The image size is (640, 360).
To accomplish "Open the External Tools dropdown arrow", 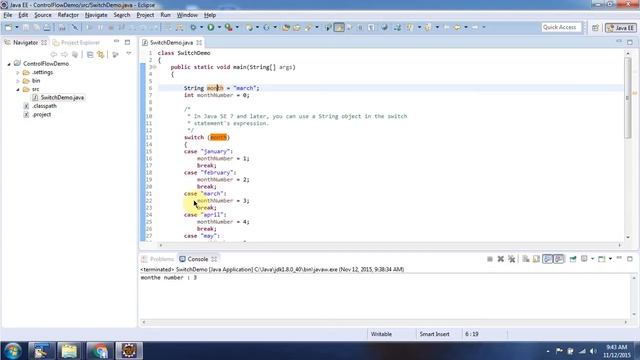I will [x=237, y=27].
